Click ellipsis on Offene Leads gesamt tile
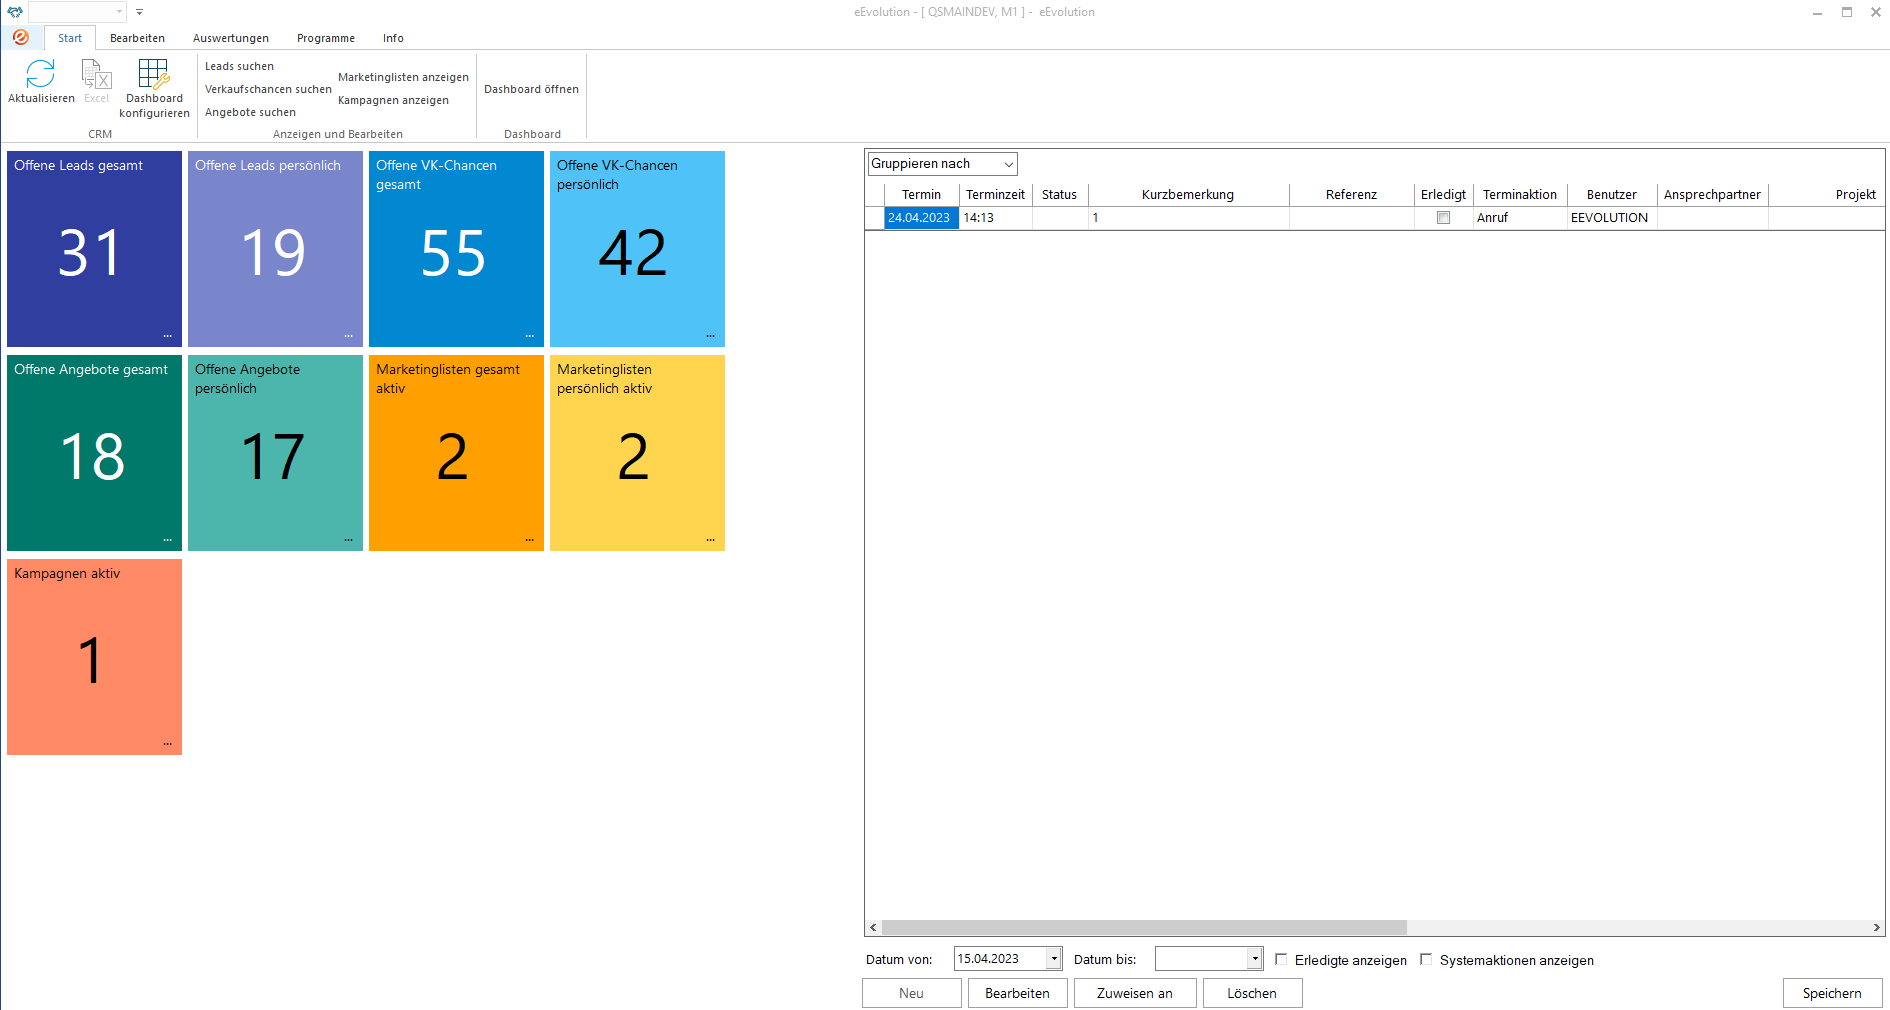The image size is (1890, 1010). (x=168, y=336)
